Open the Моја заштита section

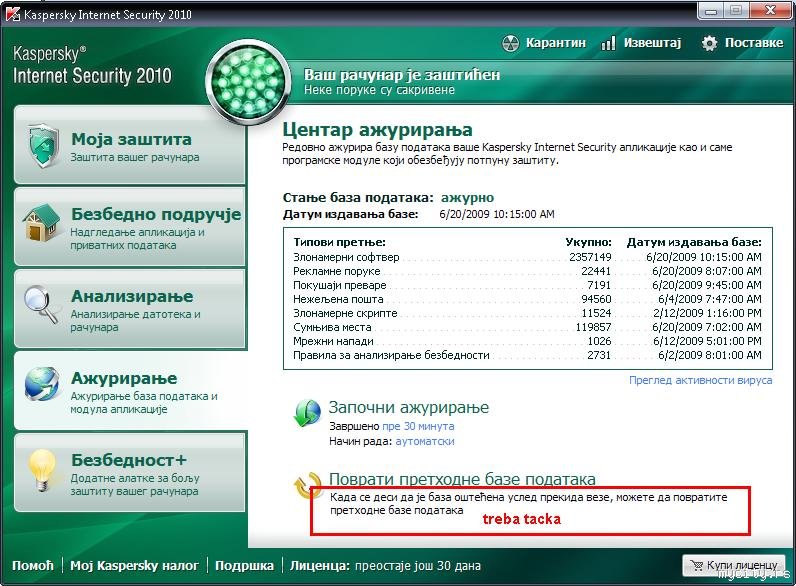(130, 145)
